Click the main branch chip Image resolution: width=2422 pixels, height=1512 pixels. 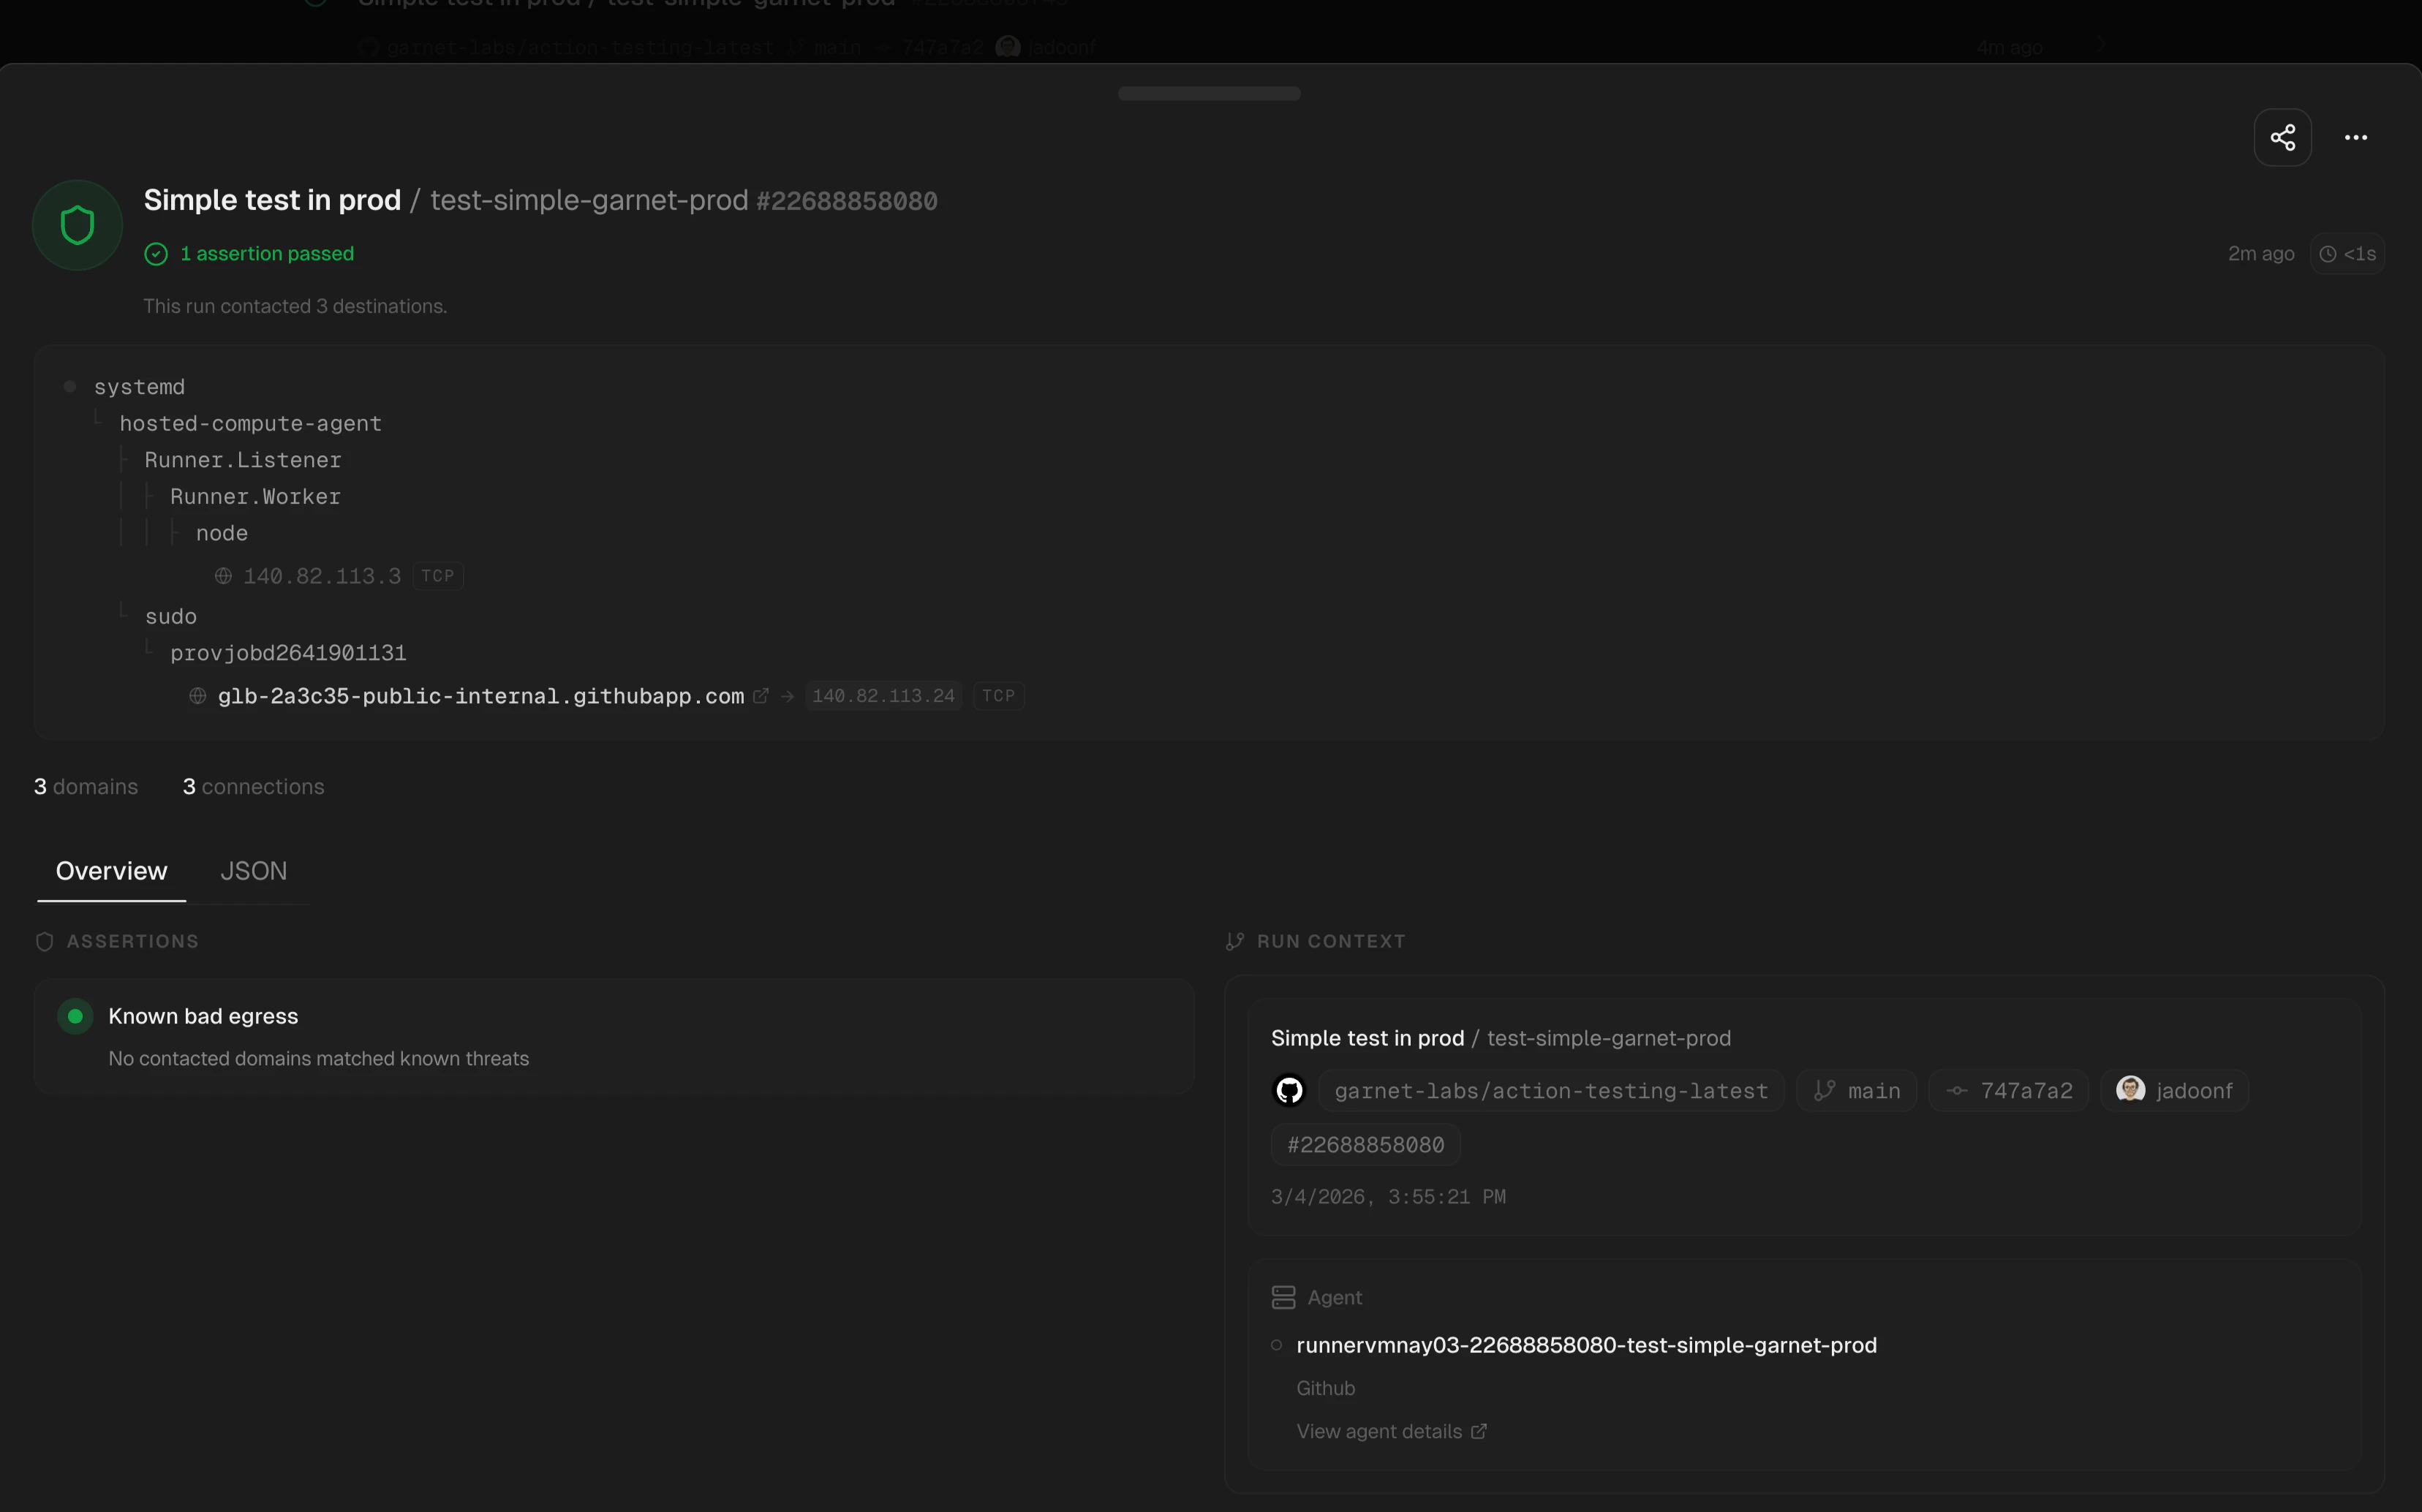coord(1856,1091)
